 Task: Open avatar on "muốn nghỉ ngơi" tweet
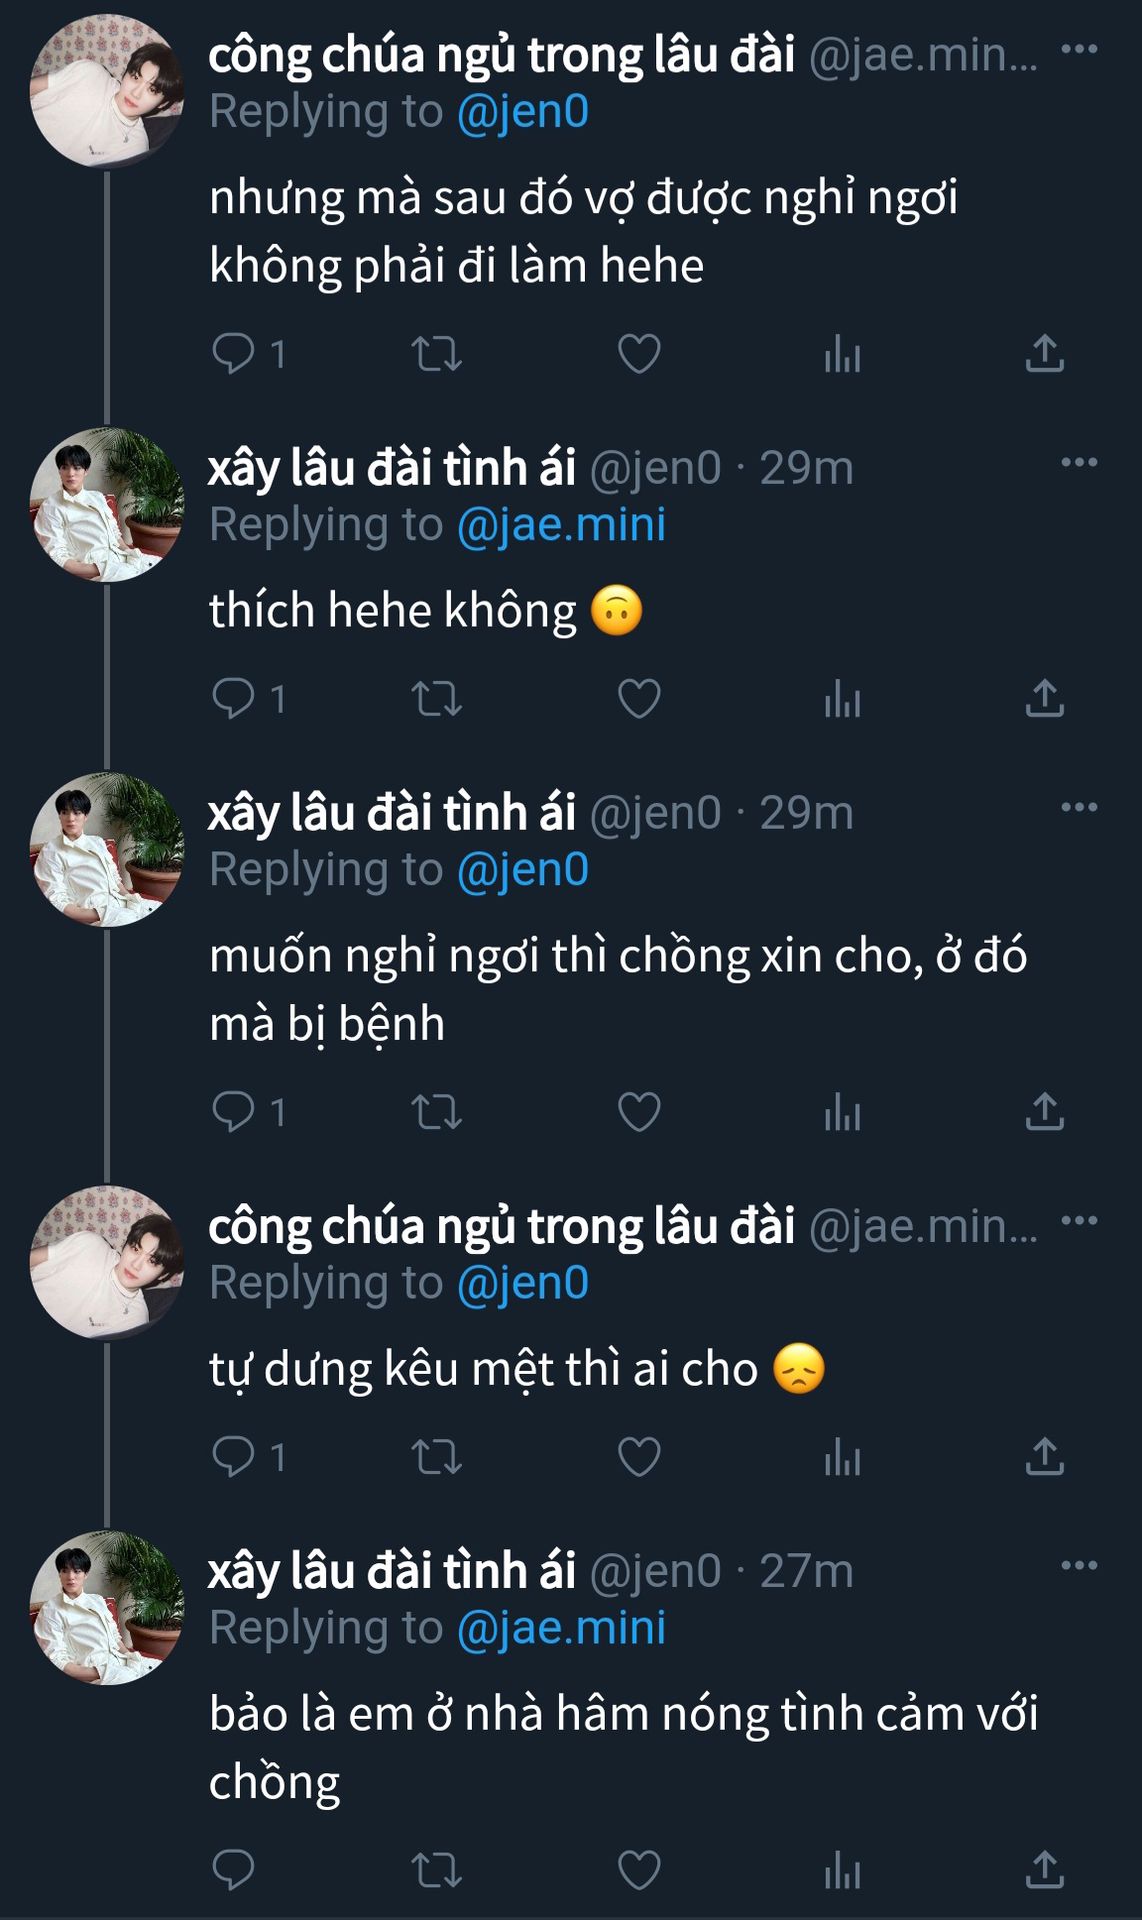tap(106, 849)
